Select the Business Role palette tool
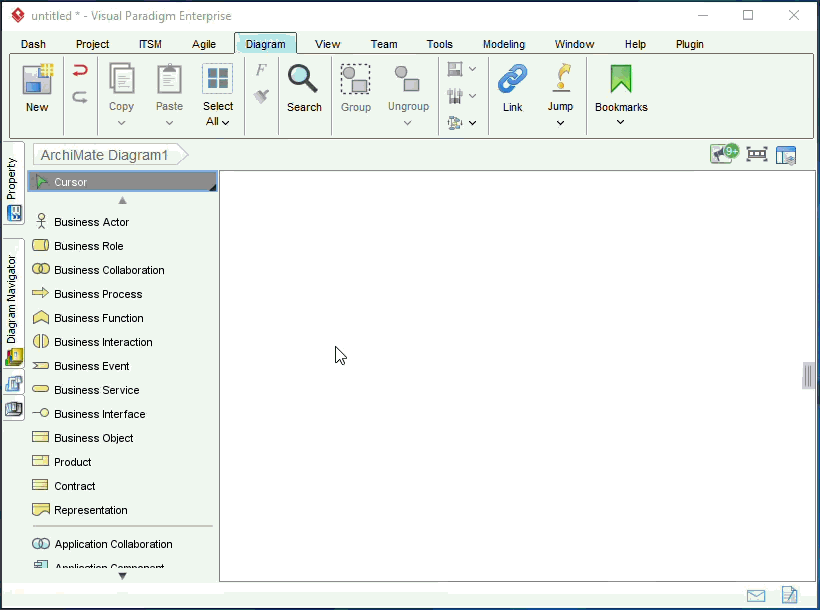 pyautogui.click(x=122, y=246)
